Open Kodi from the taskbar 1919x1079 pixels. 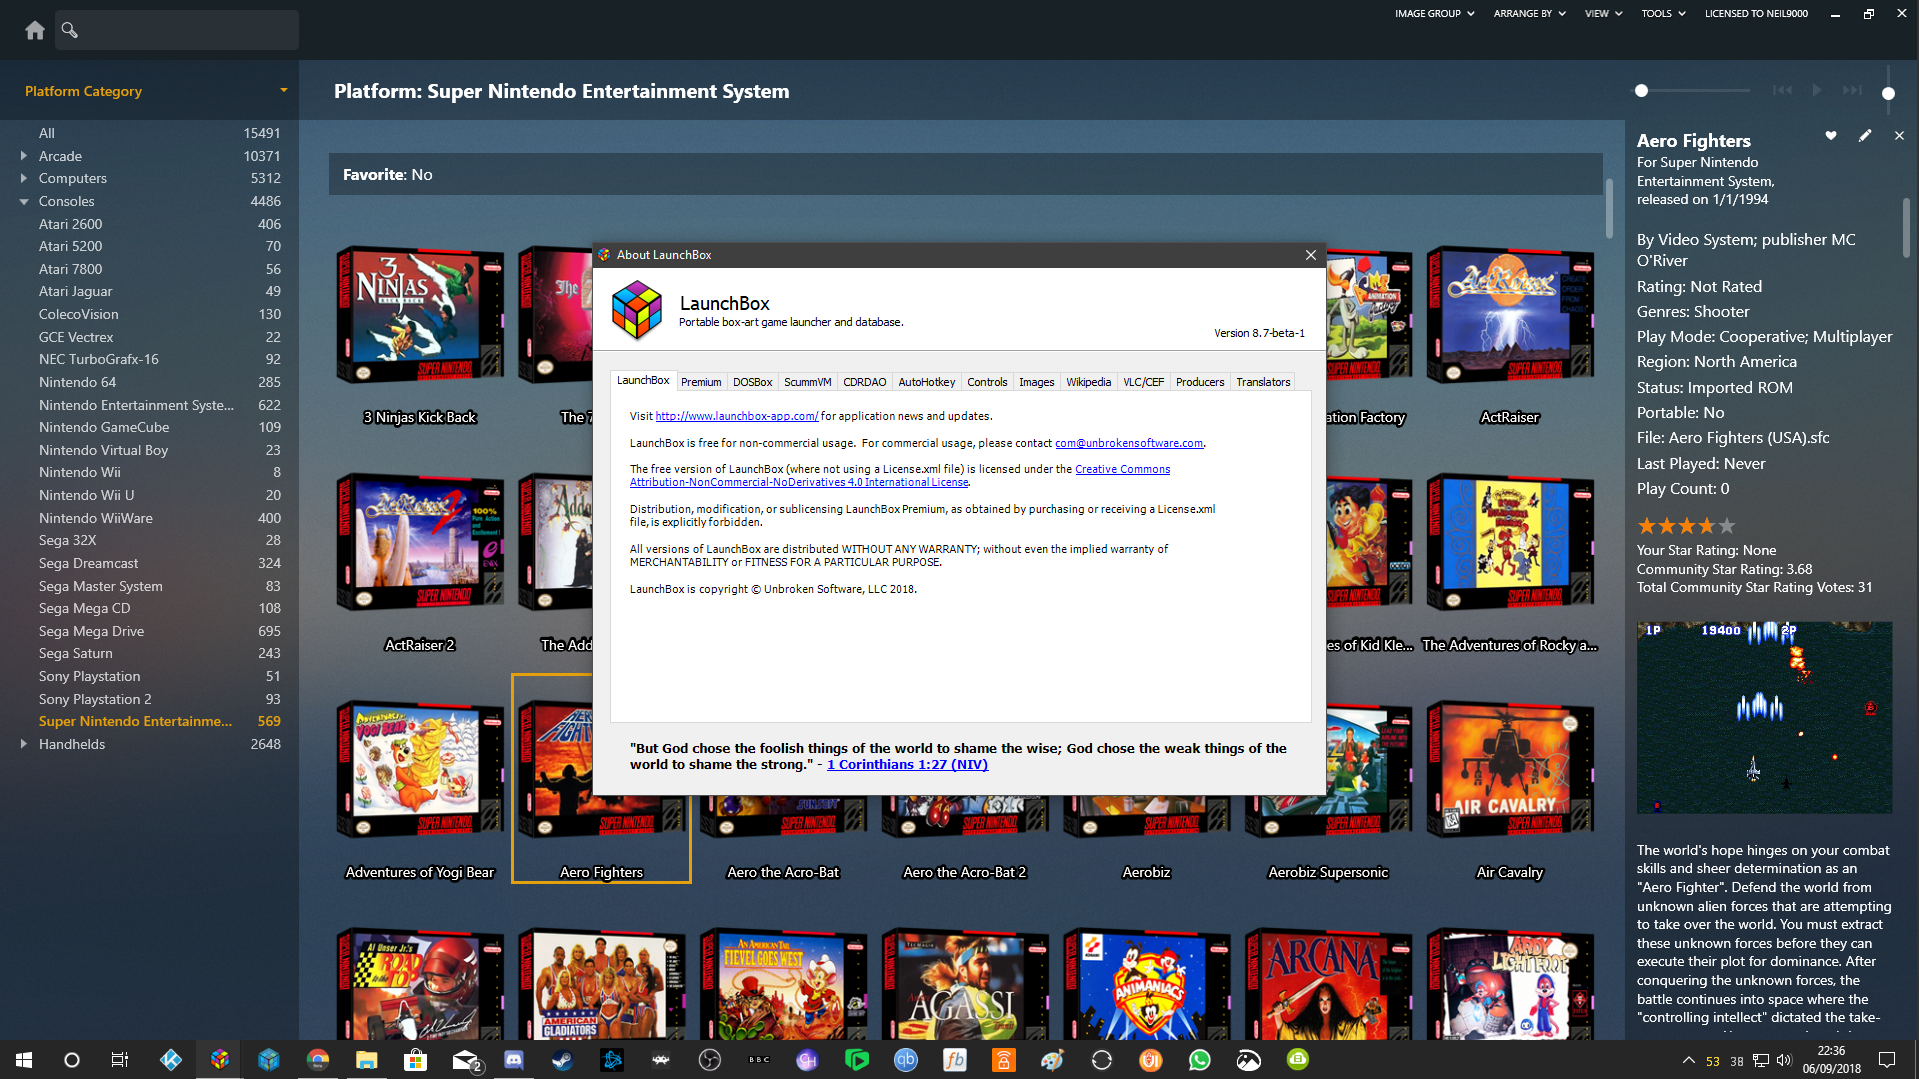click(171, 1060)
